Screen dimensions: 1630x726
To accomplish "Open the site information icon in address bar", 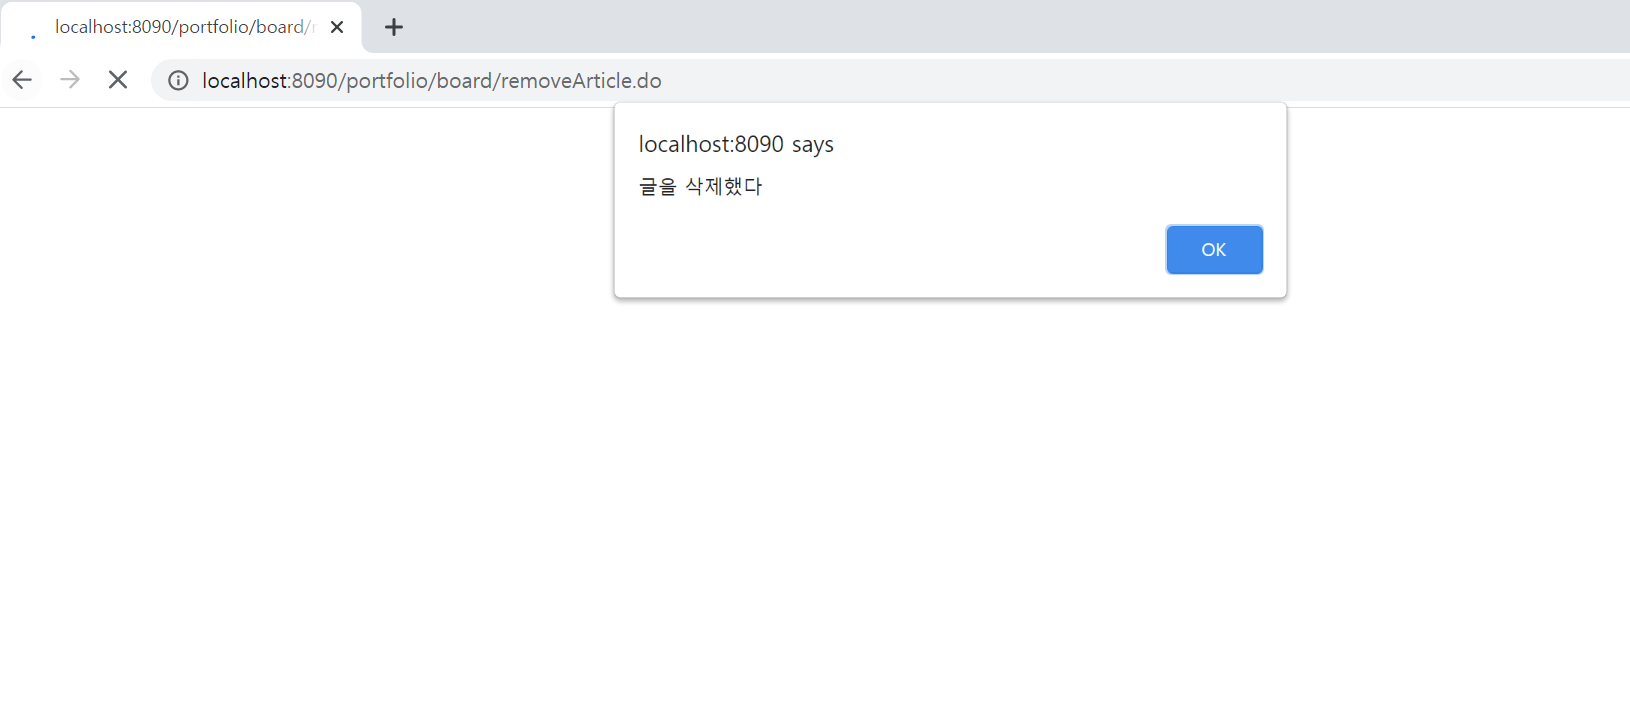I will 178,81.
